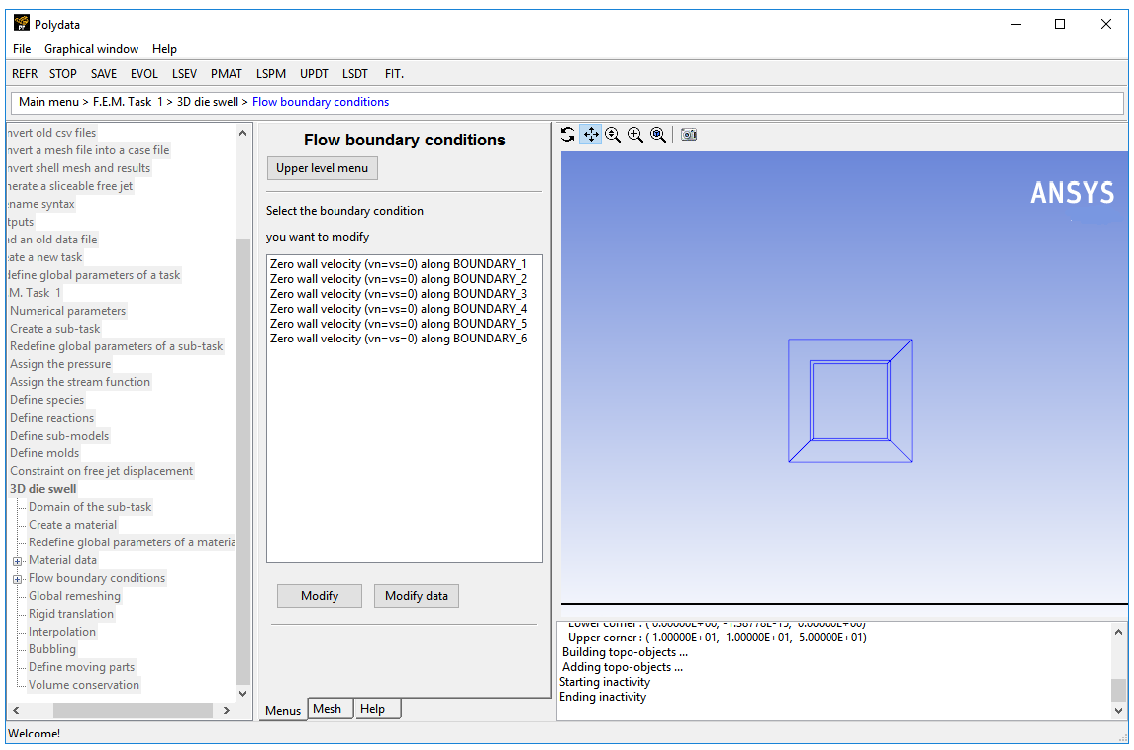Open the Graphical window menu
The width and height of the screenshot is (1134, 750).
(91, 48)
